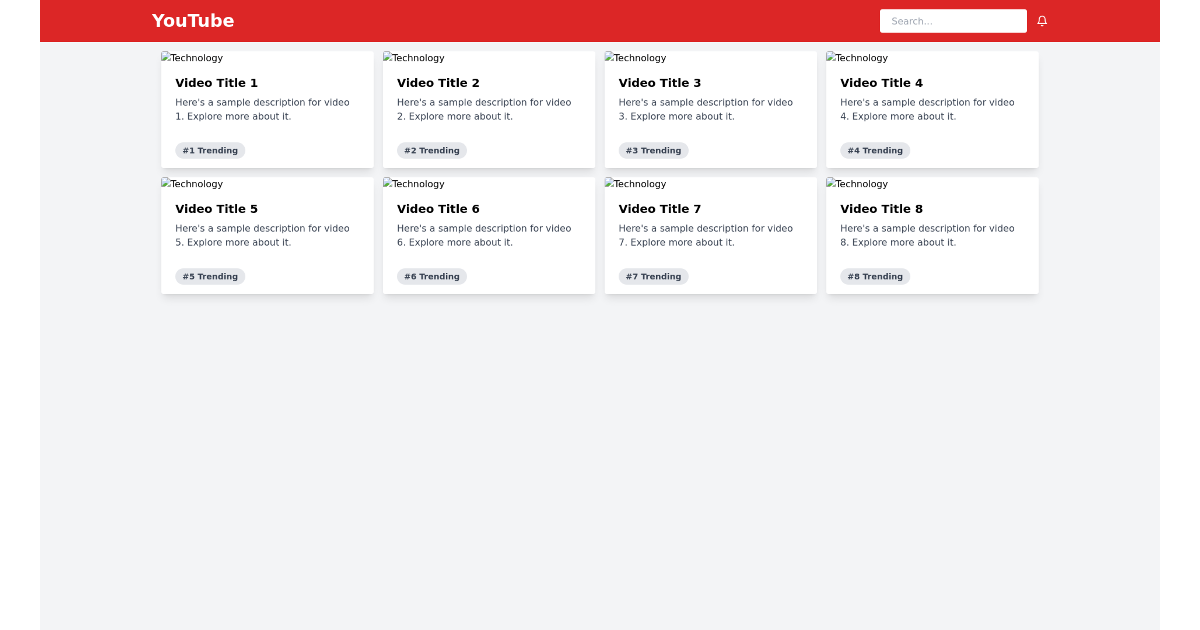The height and width of the screenshot is (630, 1200).
Task: Click the broken Technology thumbnail on Video Title 1
Action: pyautogui.click(x=192, y=58)
